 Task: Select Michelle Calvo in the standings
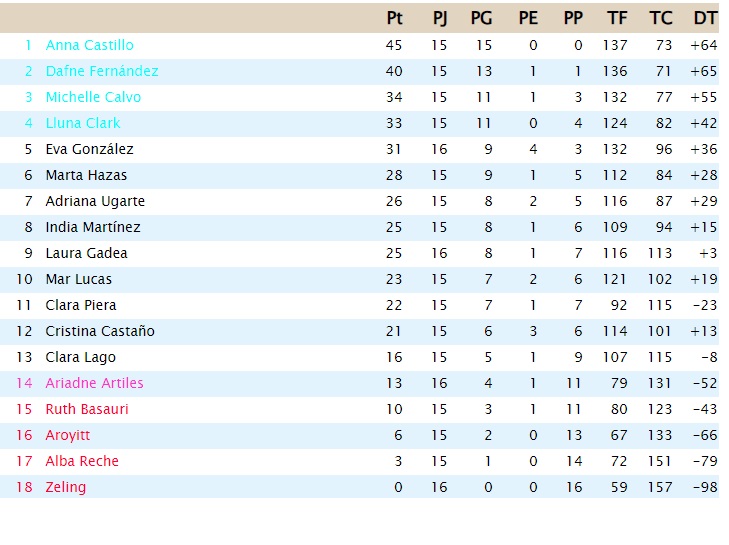(93, 97)
